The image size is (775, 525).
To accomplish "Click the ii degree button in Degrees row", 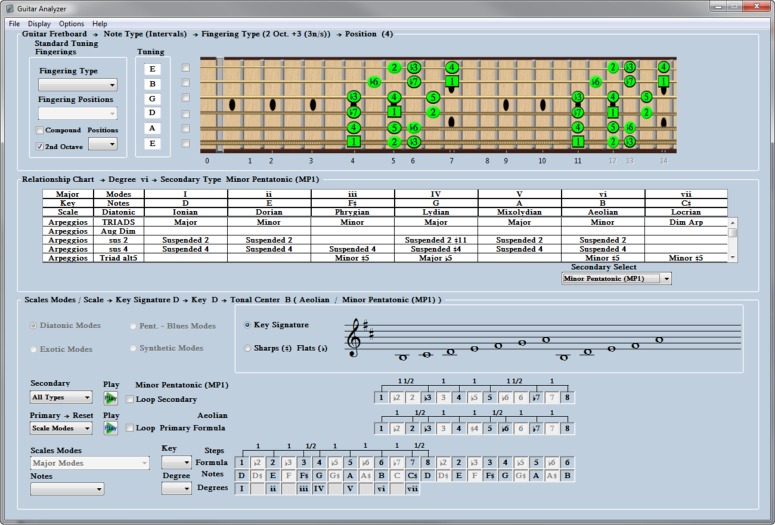I will pyautogui.click(x=273, y=488).
